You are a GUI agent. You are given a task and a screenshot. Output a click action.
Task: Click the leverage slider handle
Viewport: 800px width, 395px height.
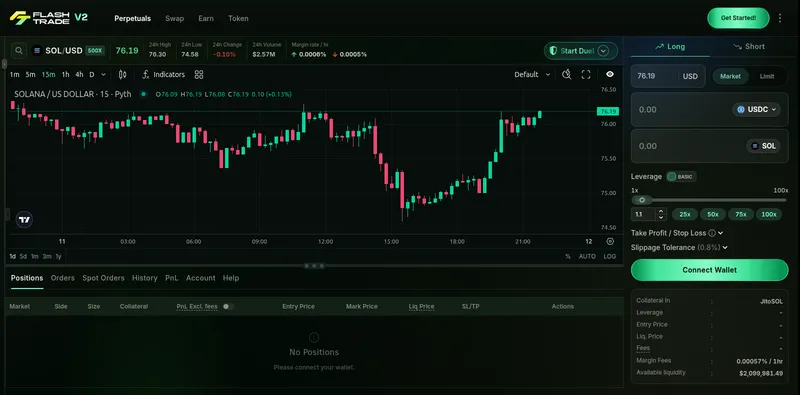click(642, 200)
